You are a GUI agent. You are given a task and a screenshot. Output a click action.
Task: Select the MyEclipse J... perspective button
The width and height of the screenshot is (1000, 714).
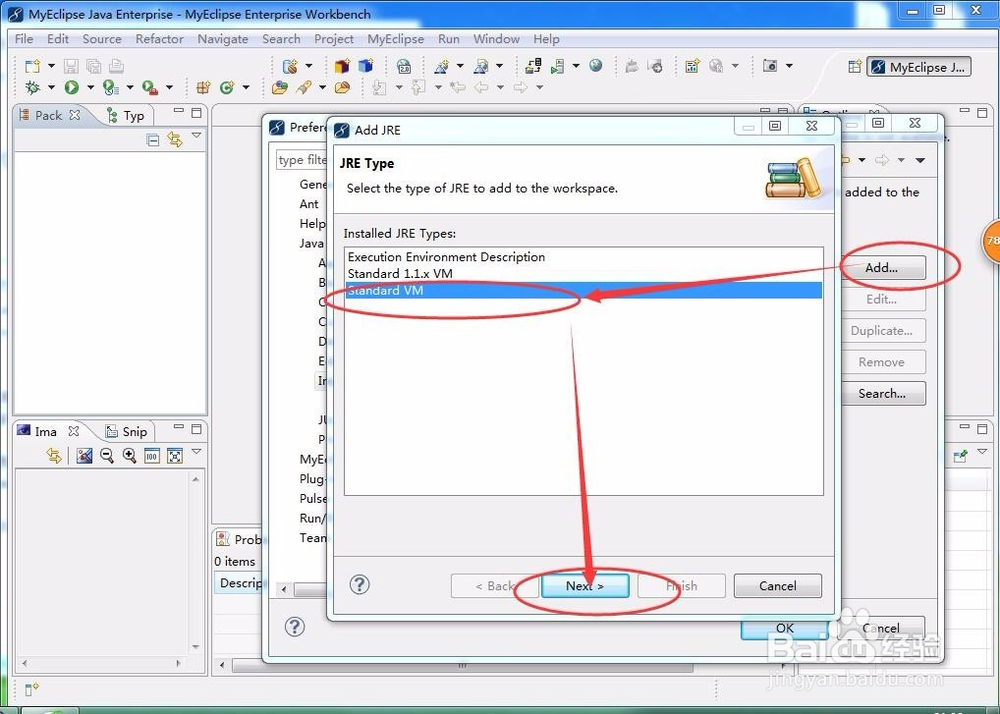click(x=919, y=67)
